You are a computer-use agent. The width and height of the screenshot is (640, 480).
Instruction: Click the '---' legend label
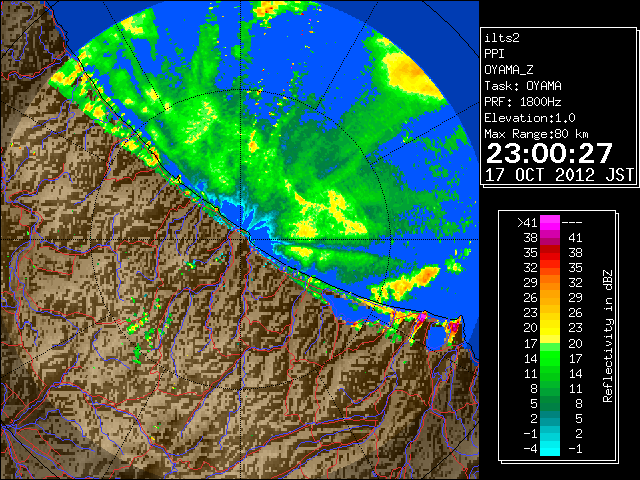(x=572, y=222)
